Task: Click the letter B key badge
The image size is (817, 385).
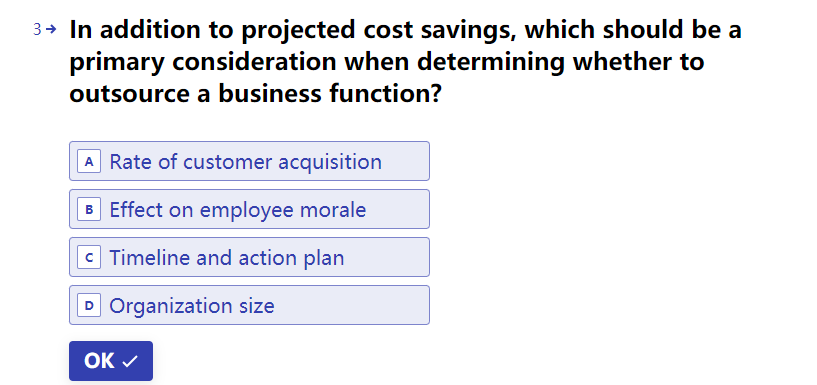Action: pyautogui.click(x=89, y=209)
